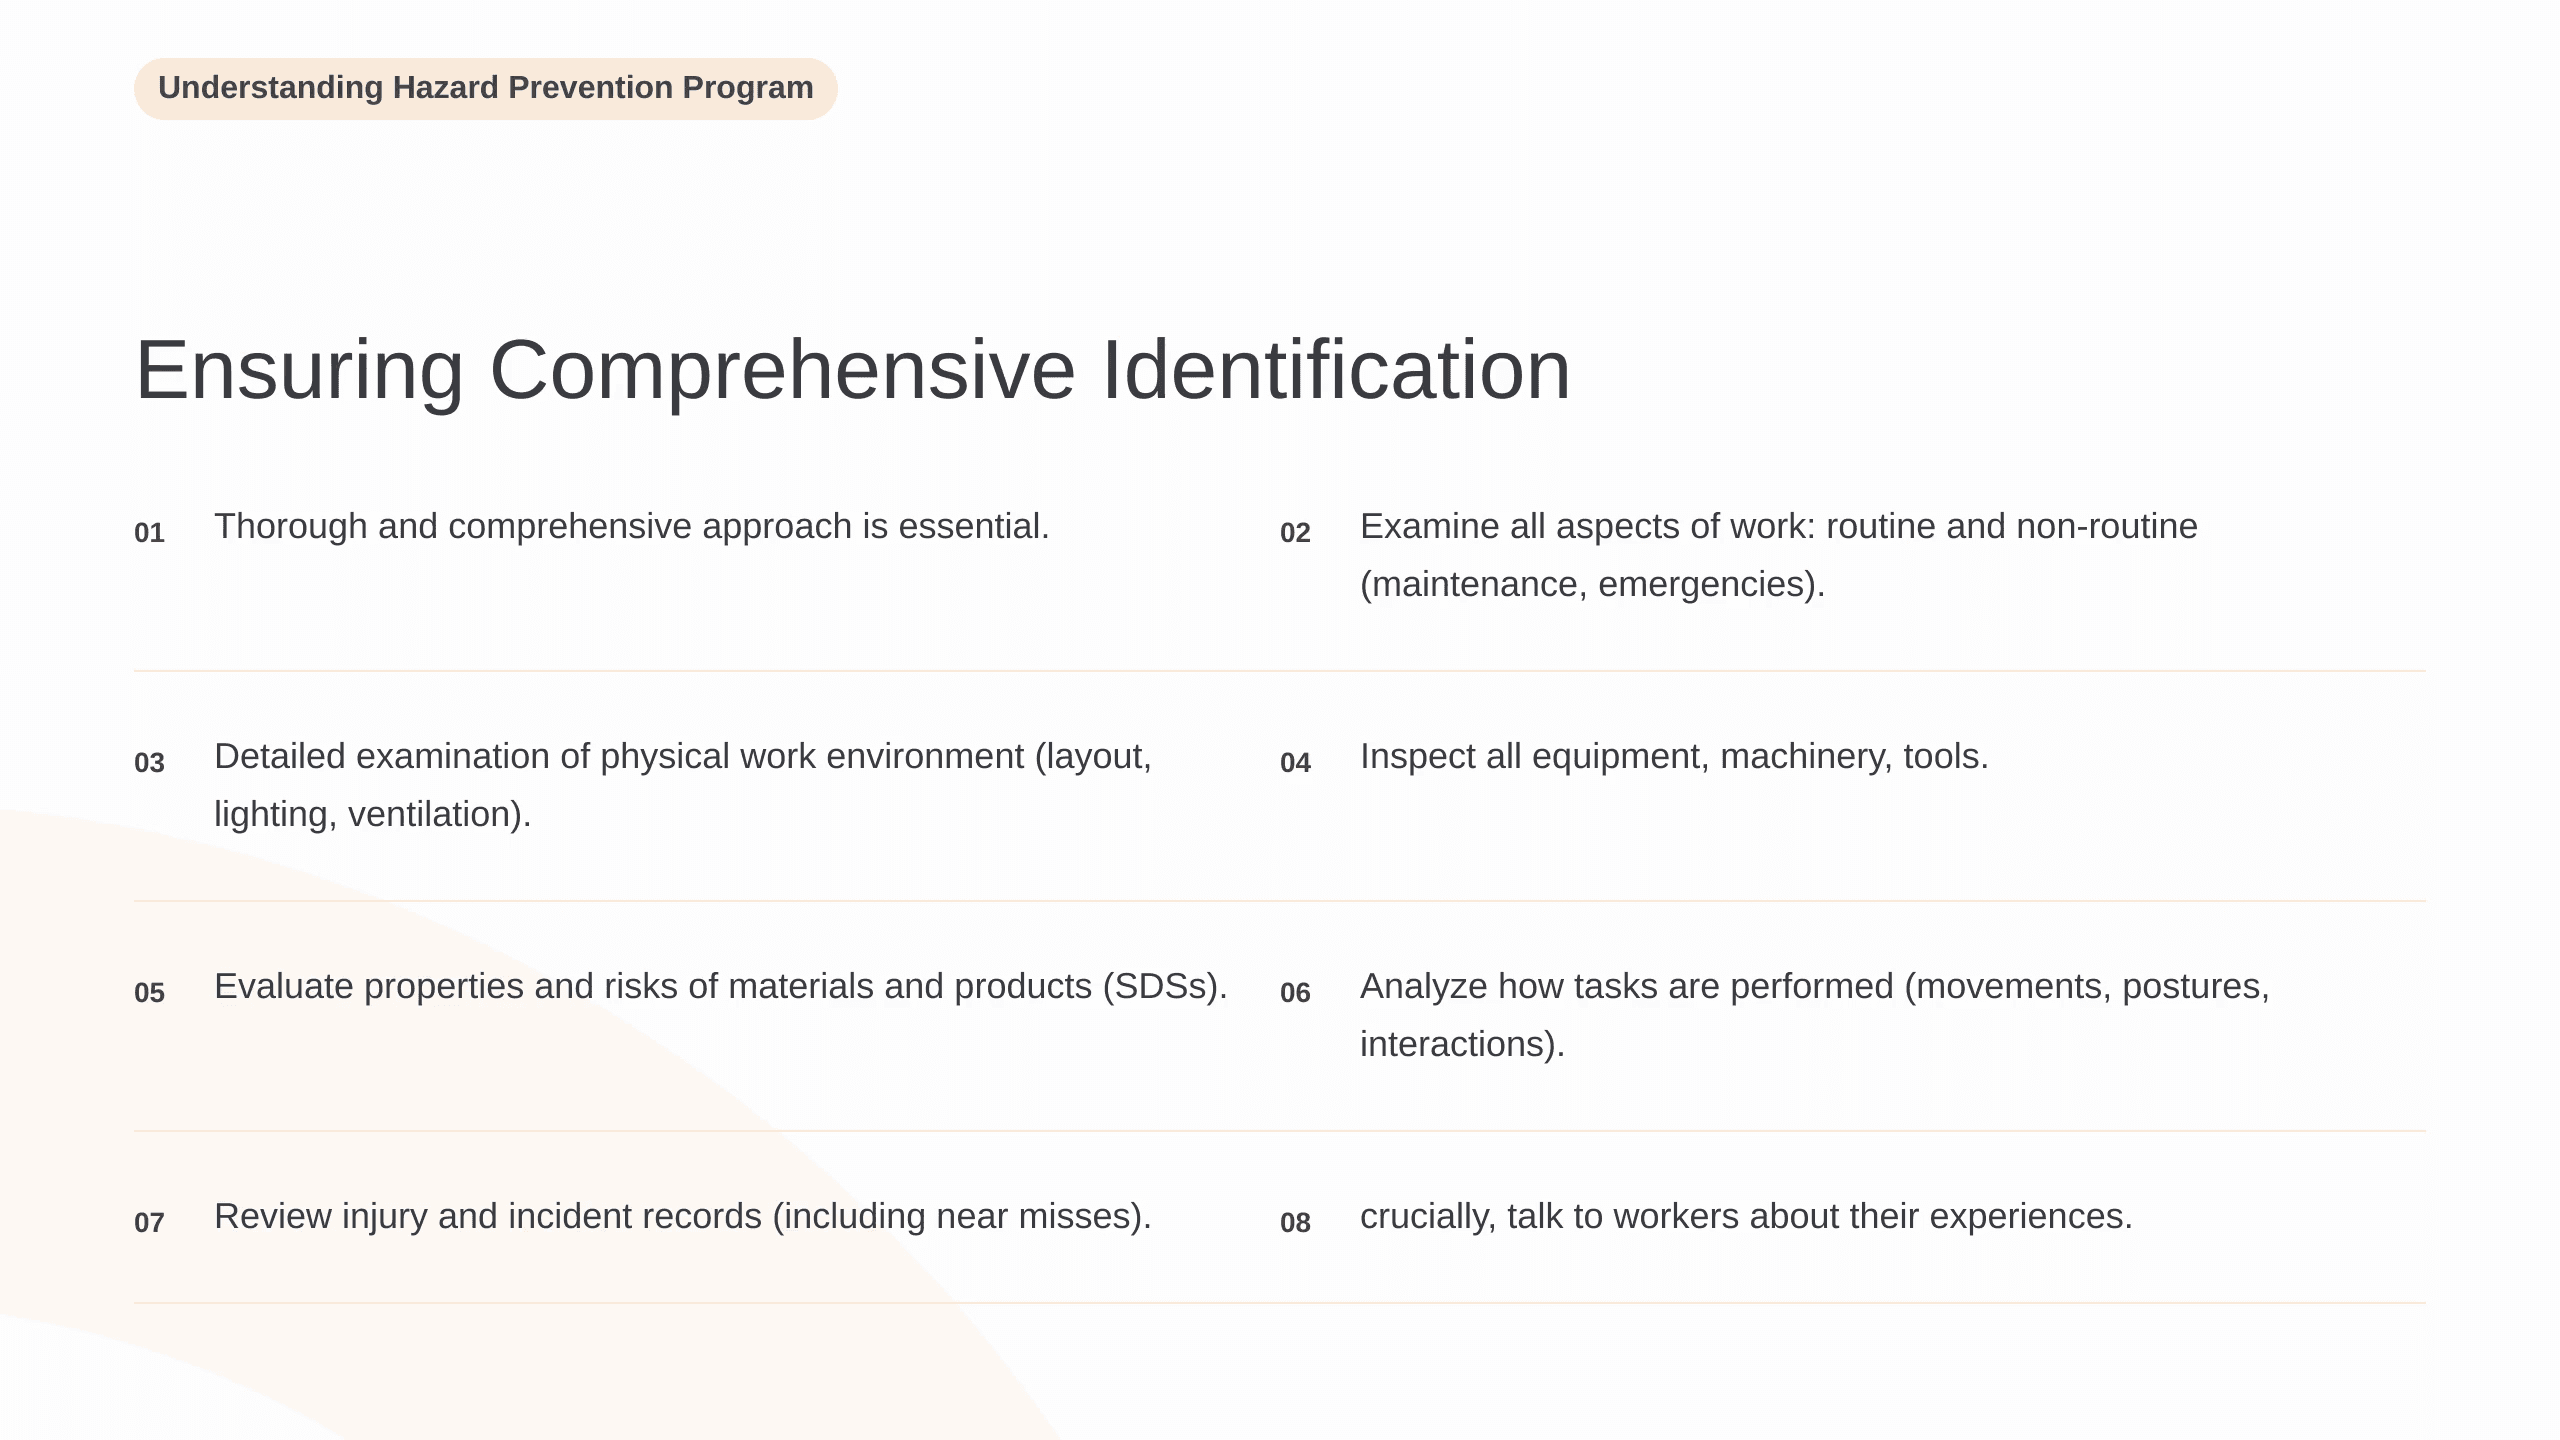Click the number 02 label
This screenshot has width=2560, height=1440.
click(1295, 533)
